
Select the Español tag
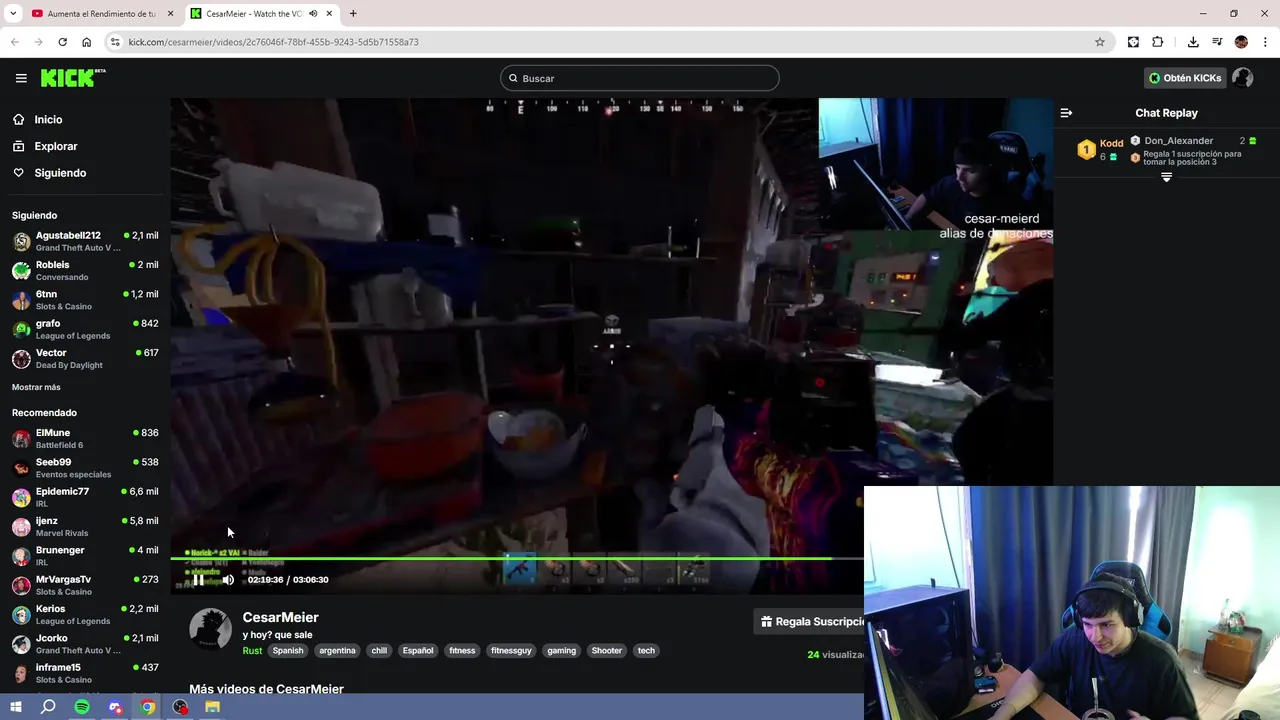pyautogui.click(x=418, y=650)
